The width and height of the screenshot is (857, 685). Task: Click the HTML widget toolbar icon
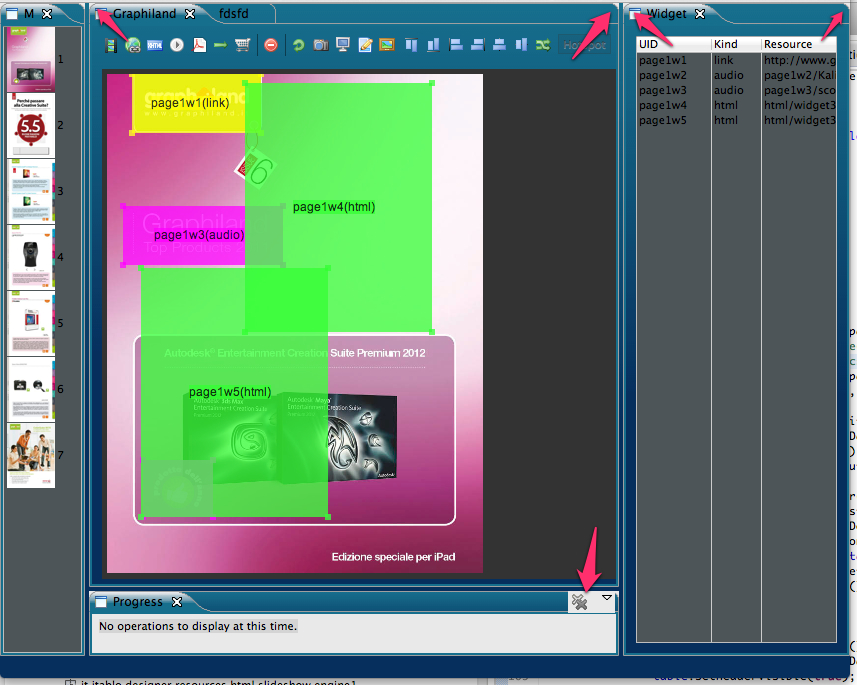(155, 45)
